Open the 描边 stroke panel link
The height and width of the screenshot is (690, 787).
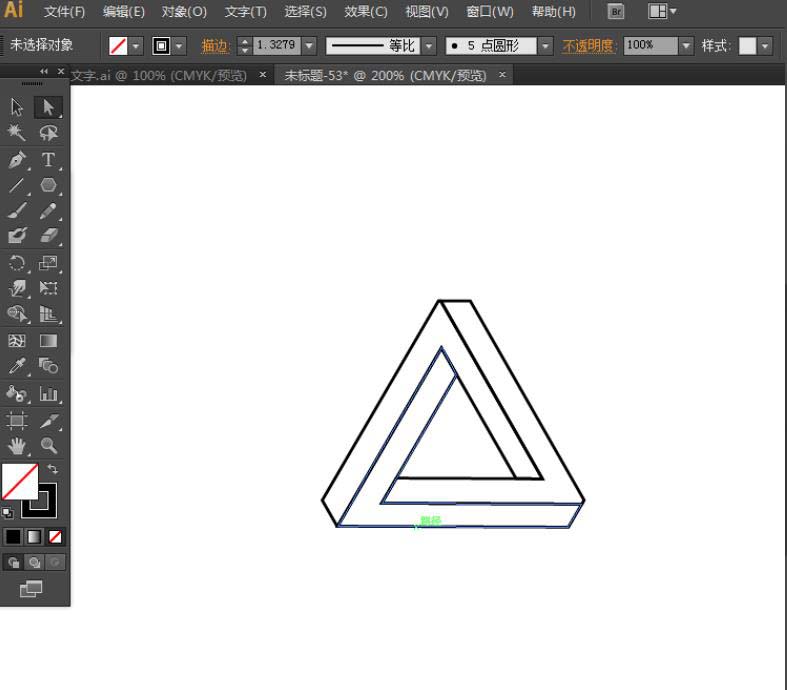pyautogui.click(x=215, y=46)
